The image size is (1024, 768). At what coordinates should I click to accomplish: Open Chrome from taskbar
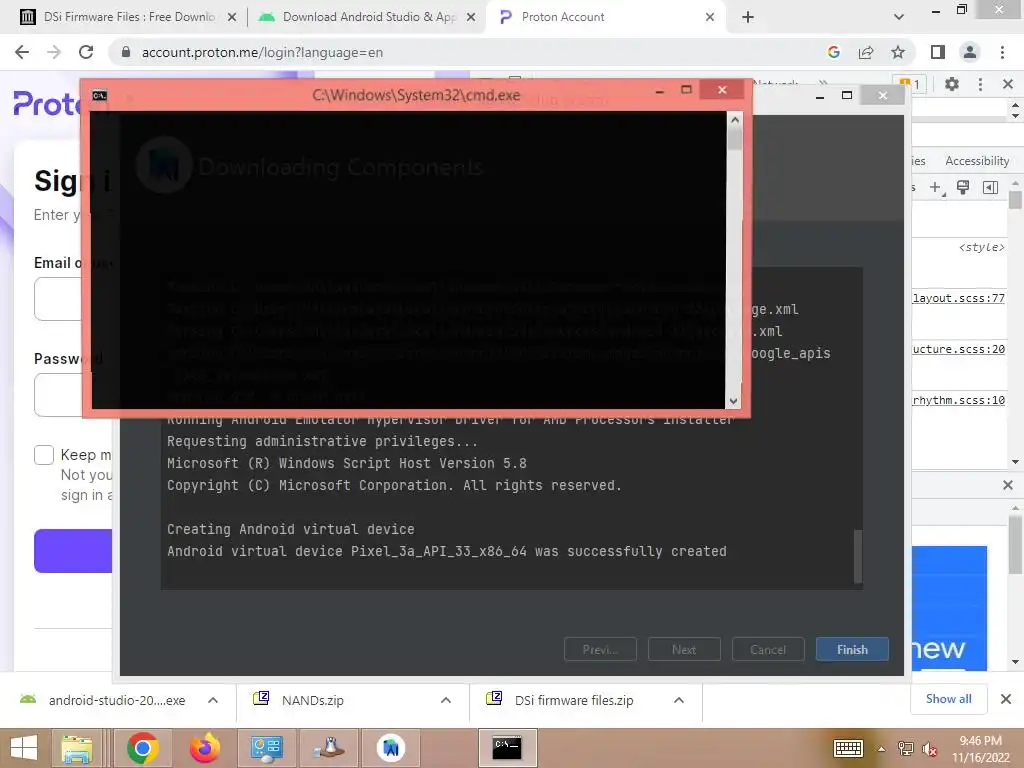pos(142,748)
